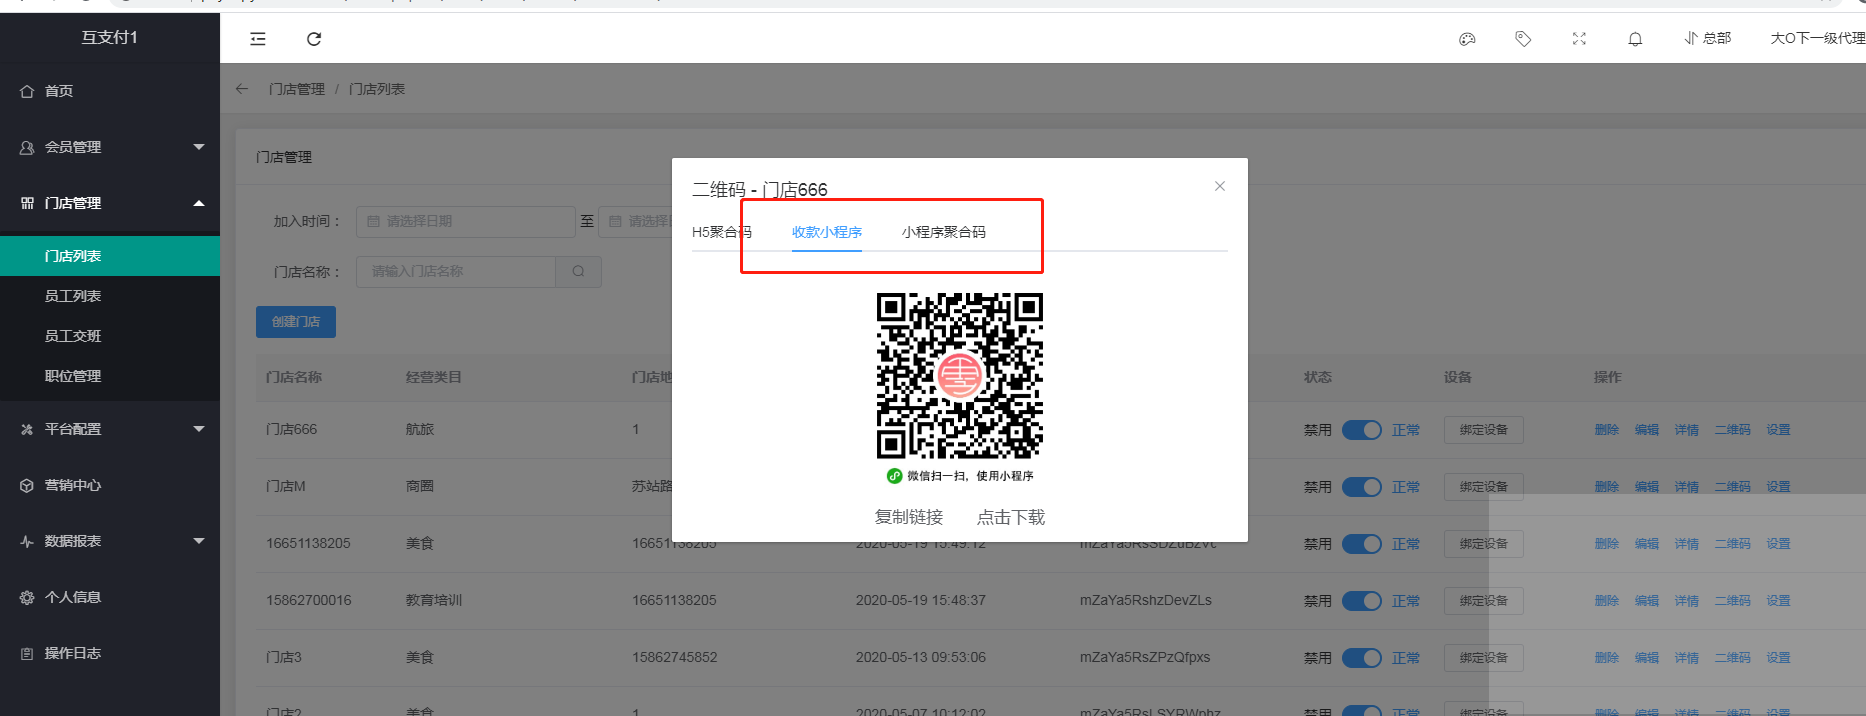This screenshot has width=1866, height=716.
Task: Toggle status switch for 16651138205 row
Action: tap(1361, 544)
